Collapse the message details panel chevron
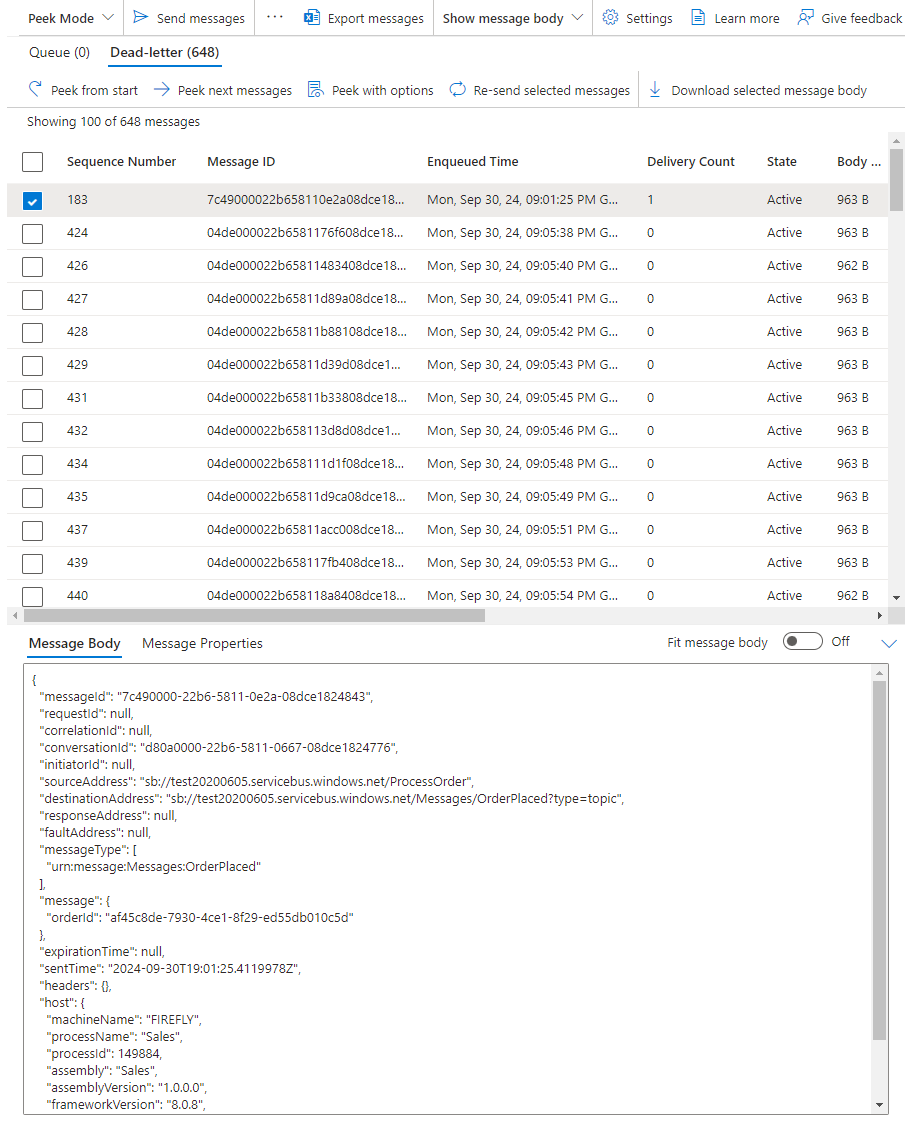Screen dimensions: 915x1124 889,643
